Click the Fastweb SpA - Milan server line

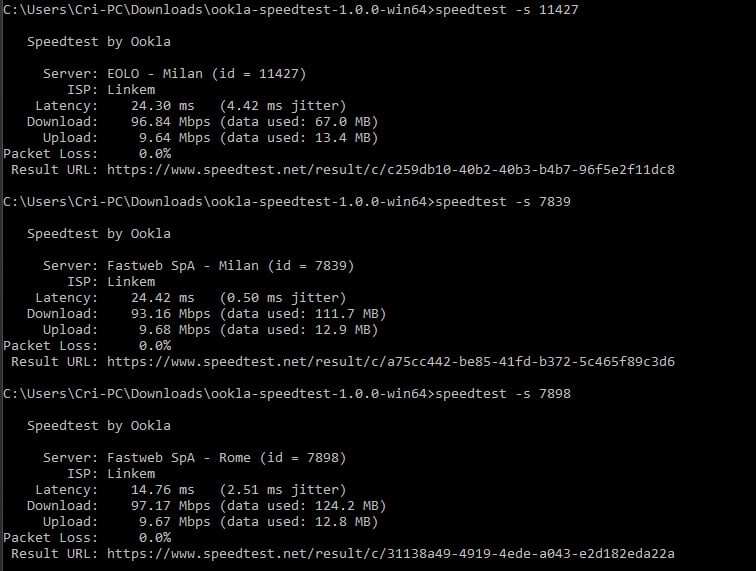[199, 266]
